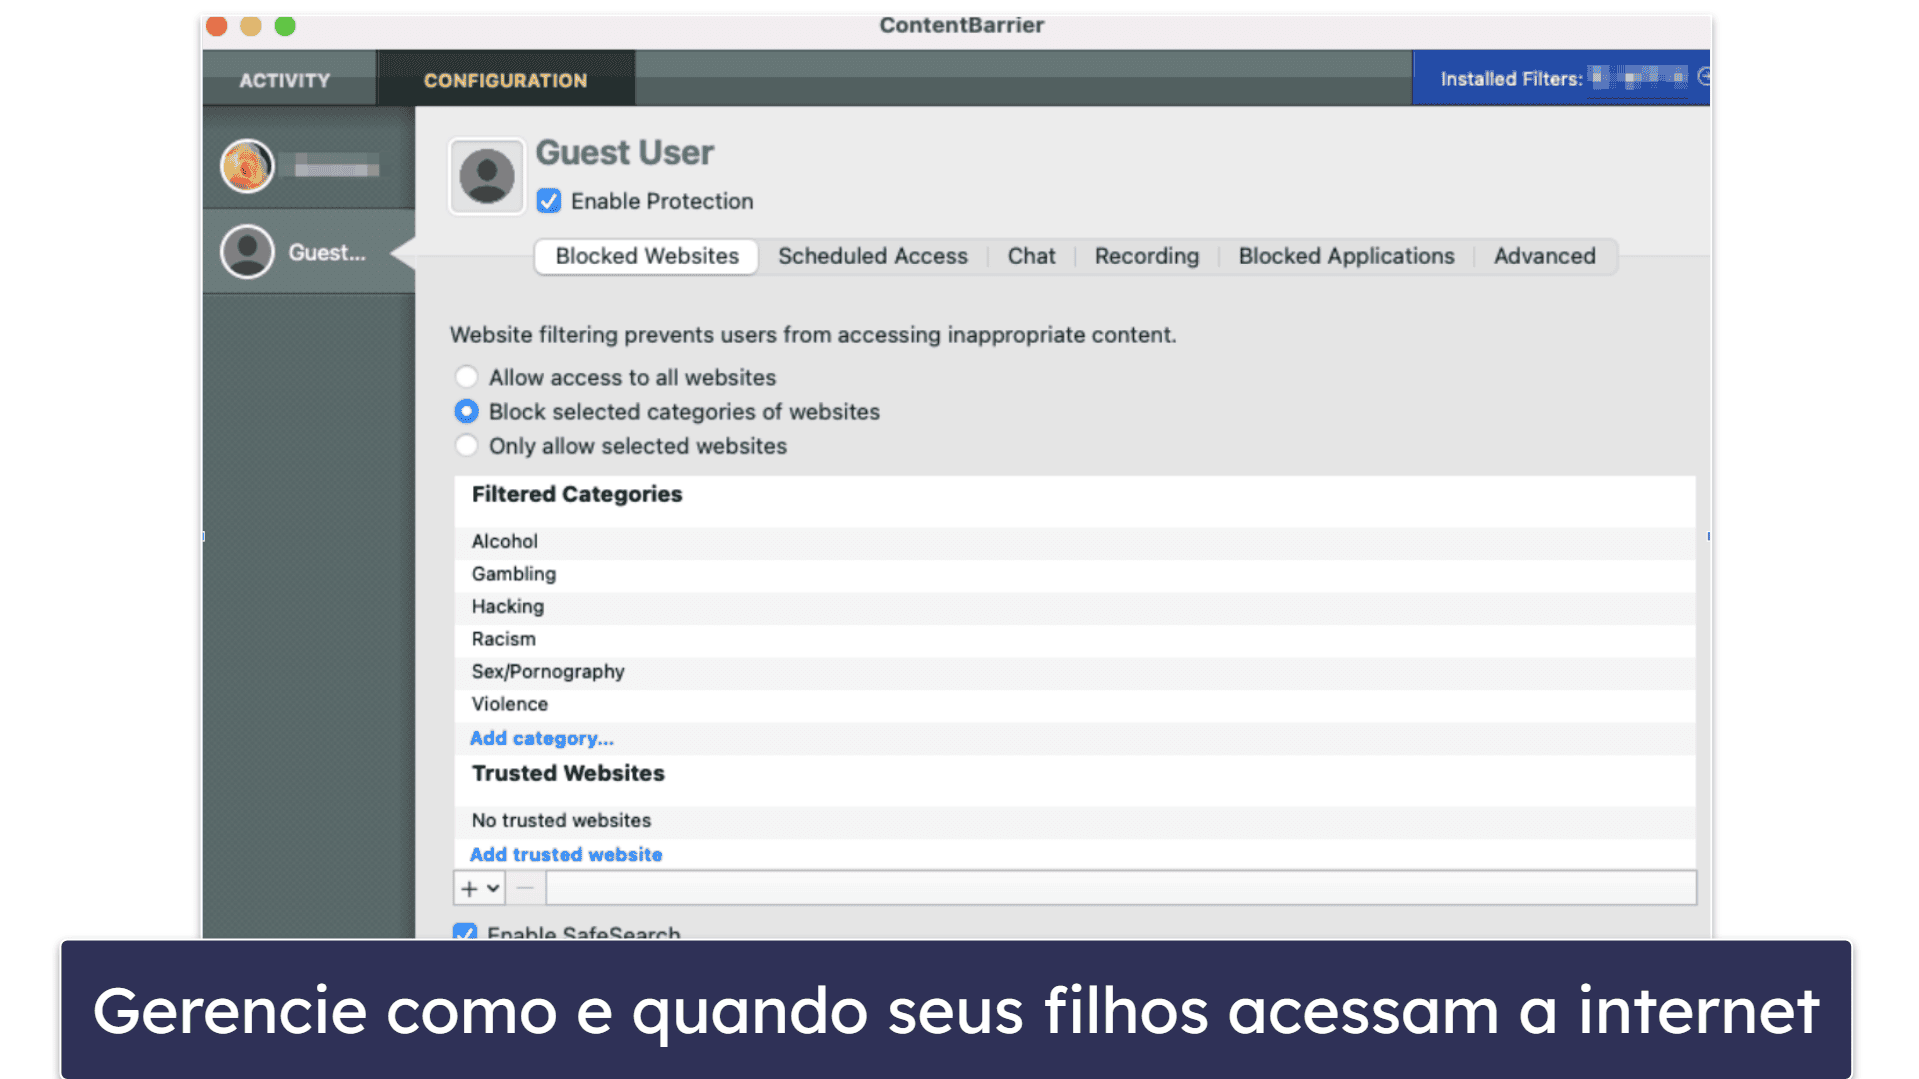Toggle the Enable Protection checkbox
This screenshot has height=1079, width=1919.
[549, 201]
